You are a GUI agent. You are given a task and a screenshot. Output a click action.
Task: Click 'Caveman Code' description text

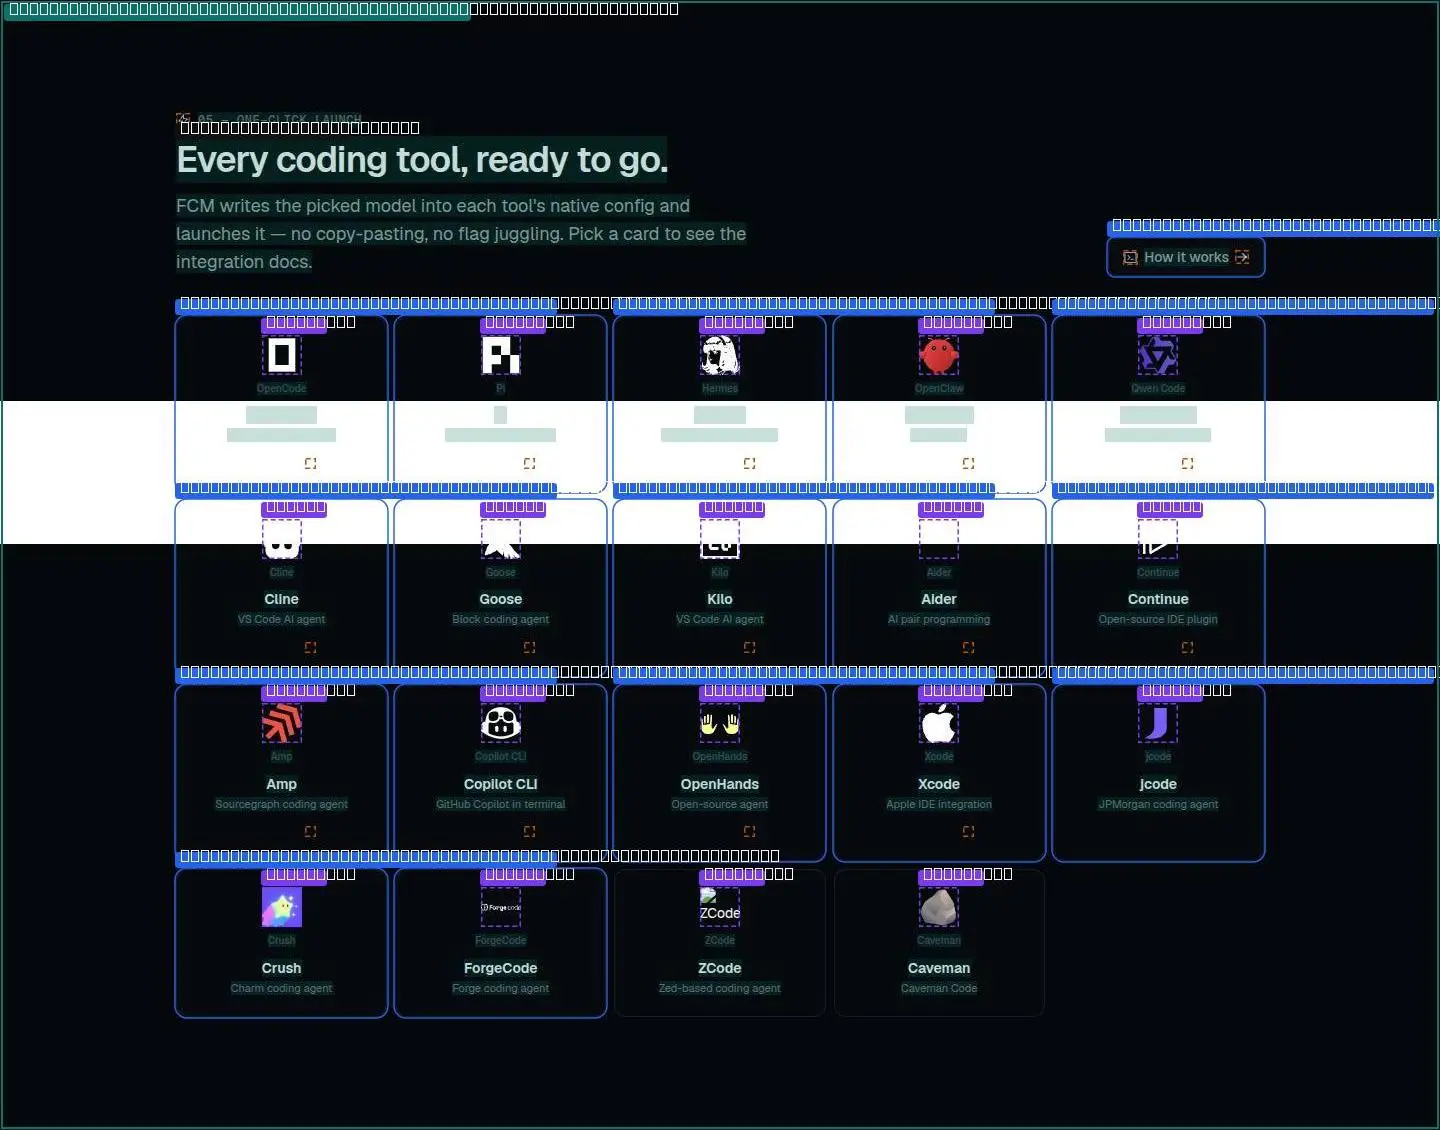[939, 988]
